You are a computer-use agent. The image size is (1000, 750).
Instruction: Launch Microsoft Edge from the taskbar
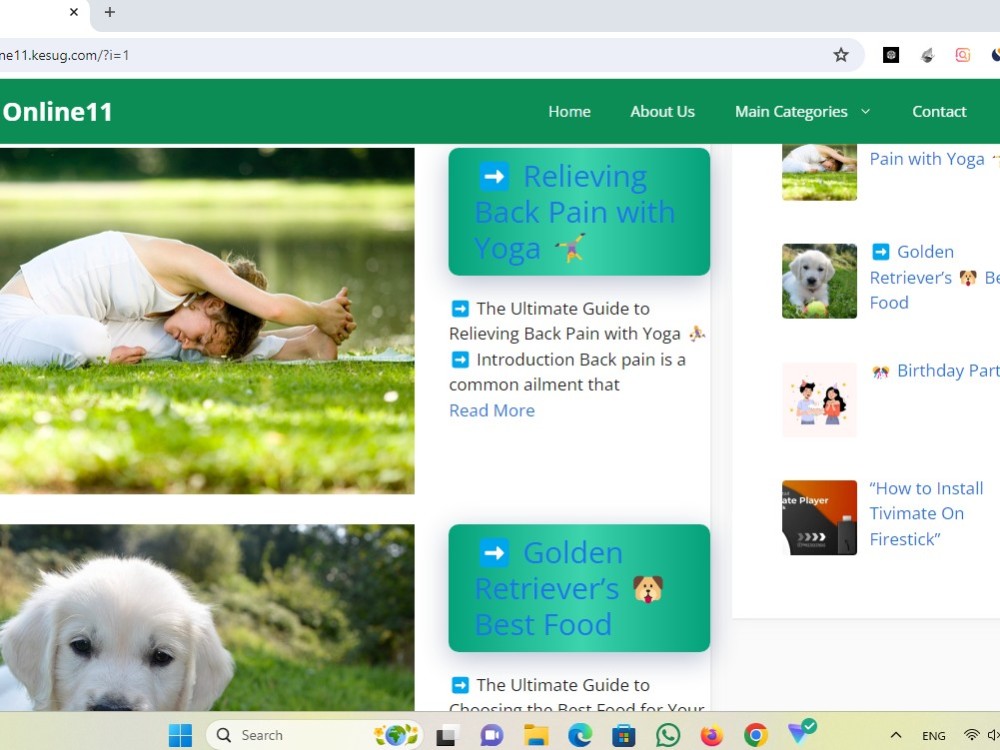(580, 735)
